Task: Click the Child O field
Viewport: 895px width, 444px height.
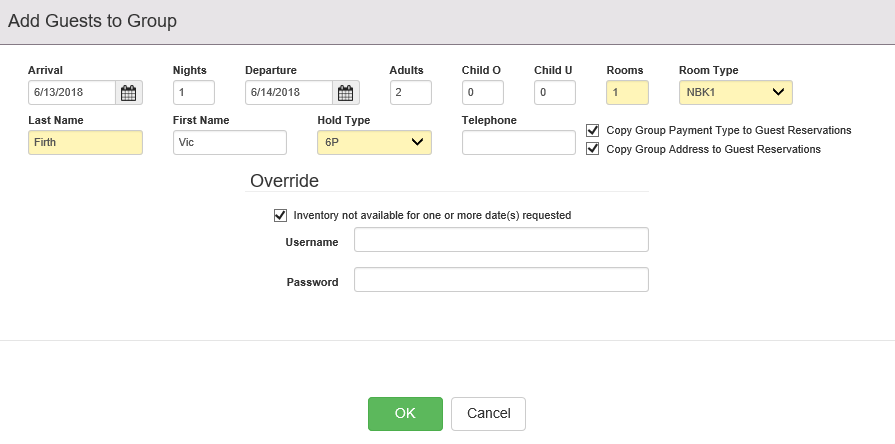Action: (482, 93)
